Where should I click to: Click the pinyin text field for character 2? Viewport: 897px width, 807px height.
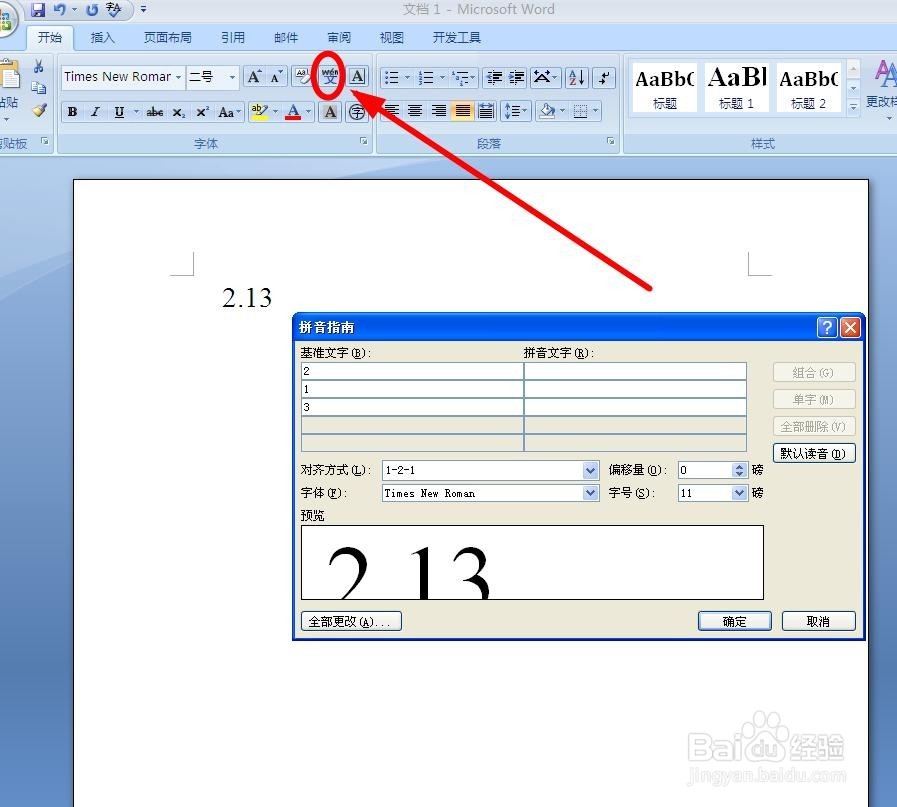click(635, 371)
